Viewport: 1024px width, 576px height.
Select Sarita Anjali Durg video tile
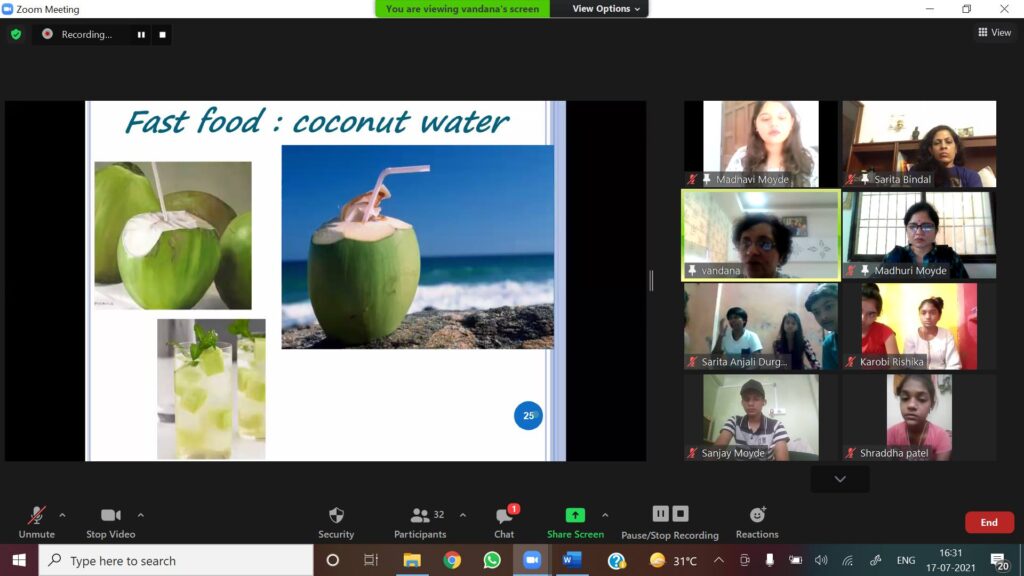click(761, 327)
